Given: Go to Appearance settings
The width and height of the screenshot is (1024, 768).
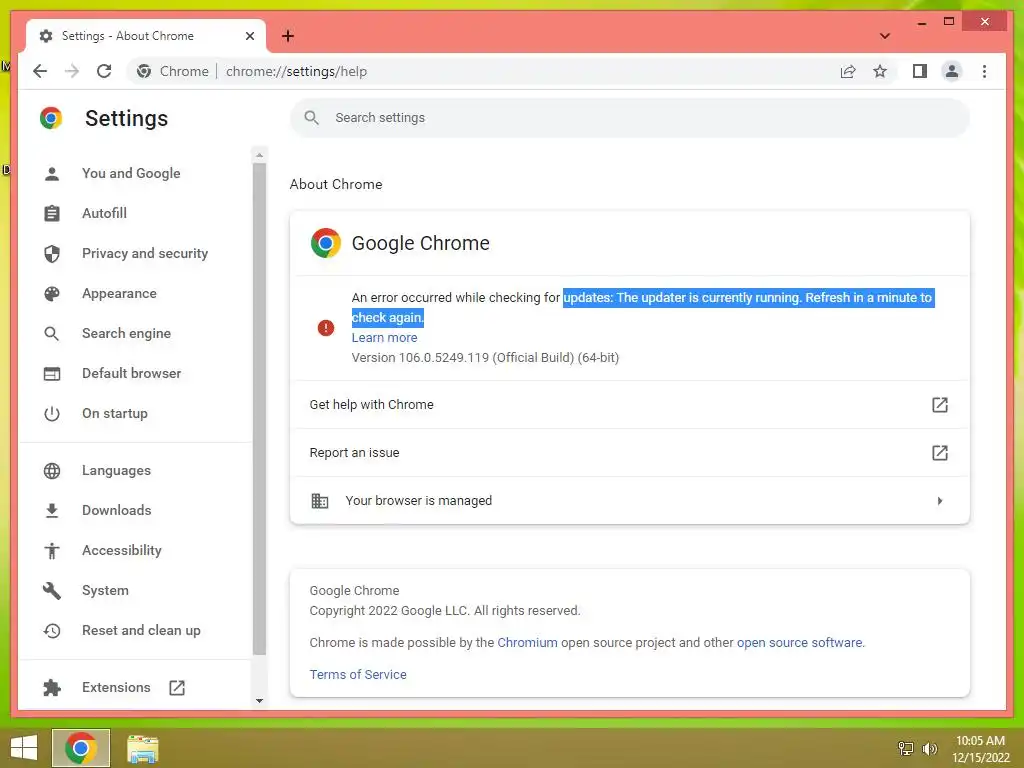Looking at the screenshot, I should [x=119, y=293].
